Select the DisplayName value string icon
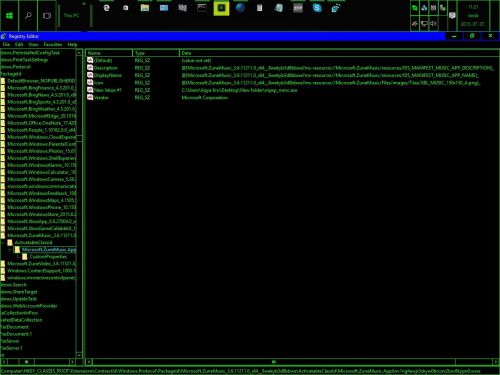500x375 pixels. (90, 75)
